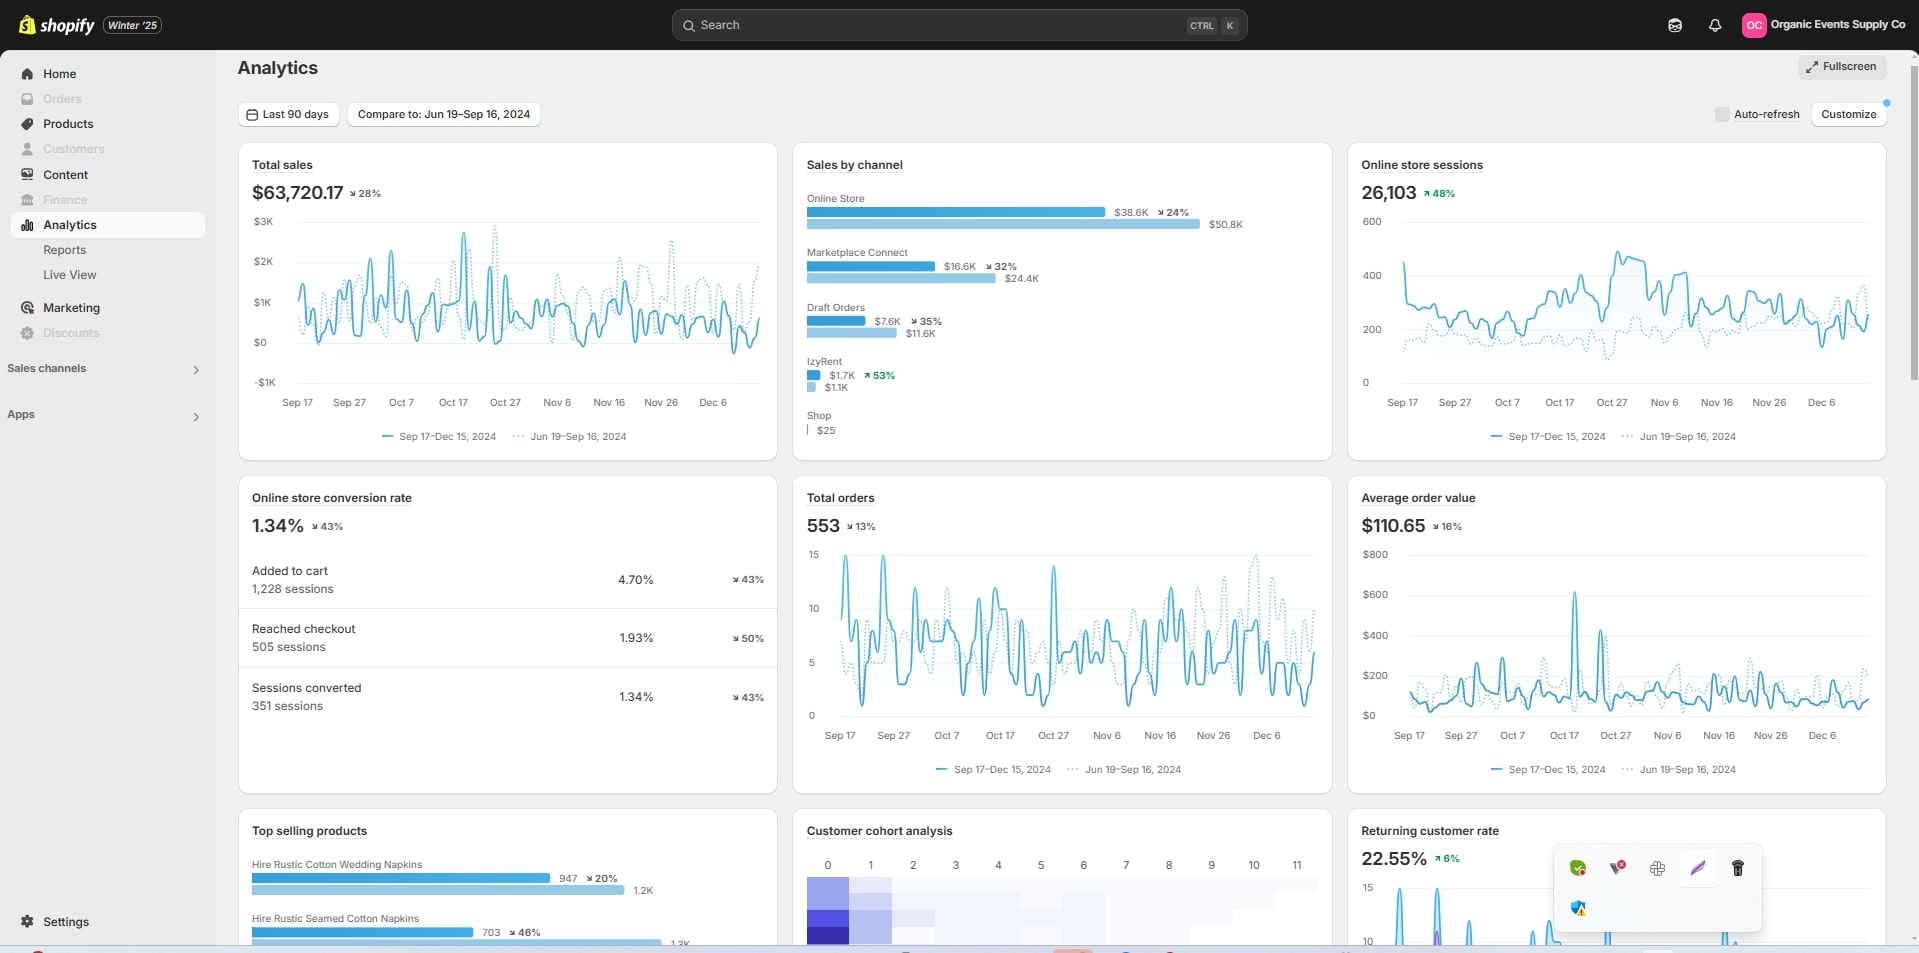Open the notifications bell icon
The width and height of the screenshot is (1919, 953).
[x=1715, y=25]
